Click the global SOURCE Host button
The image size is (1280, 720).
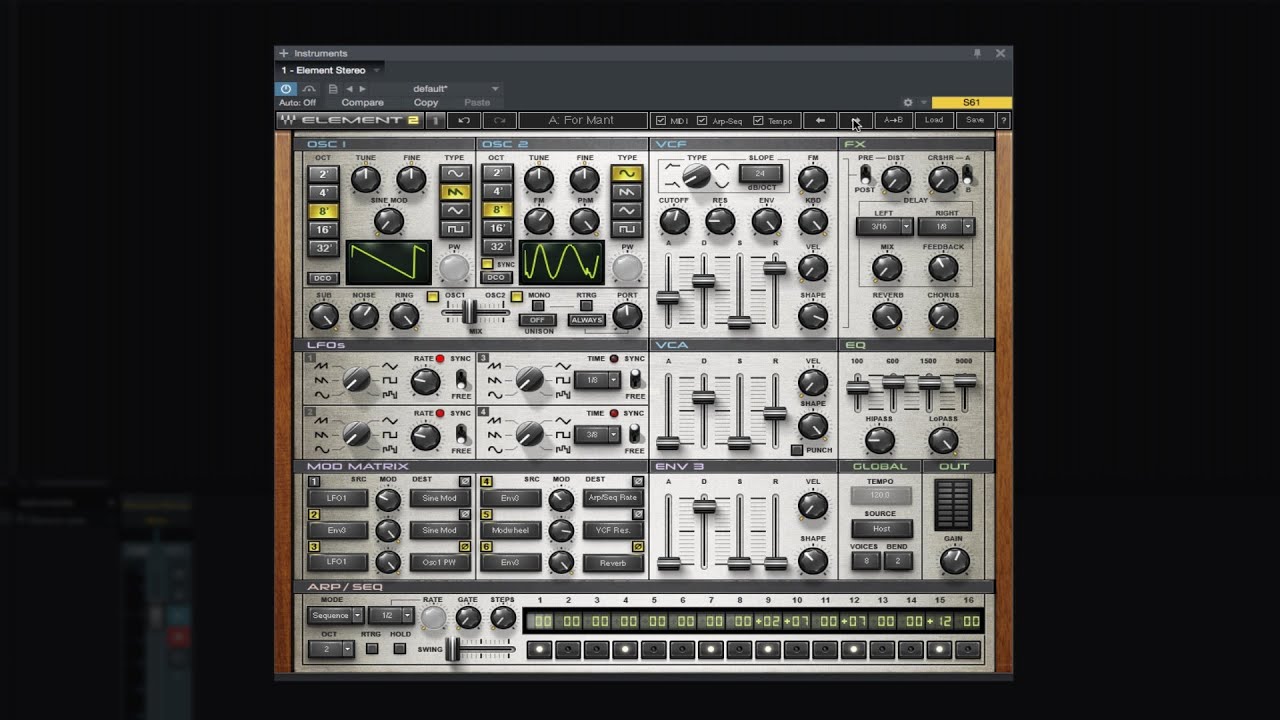(881, 529)
